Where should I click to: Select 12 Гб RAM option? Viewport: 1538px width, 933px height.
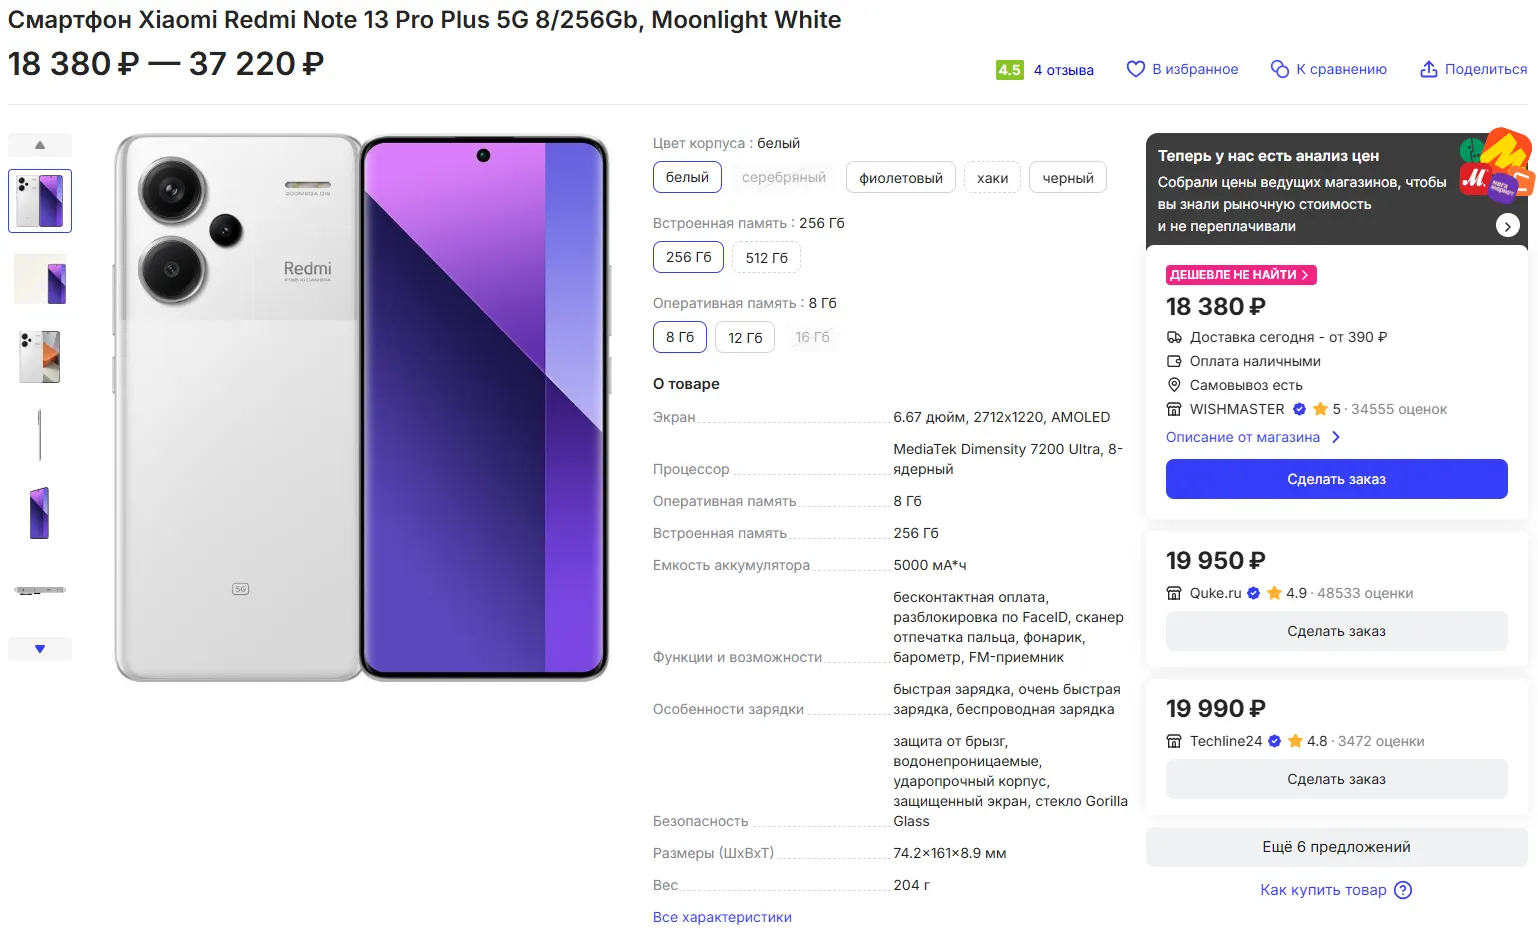pyautogui.click(x=745, y=338)
